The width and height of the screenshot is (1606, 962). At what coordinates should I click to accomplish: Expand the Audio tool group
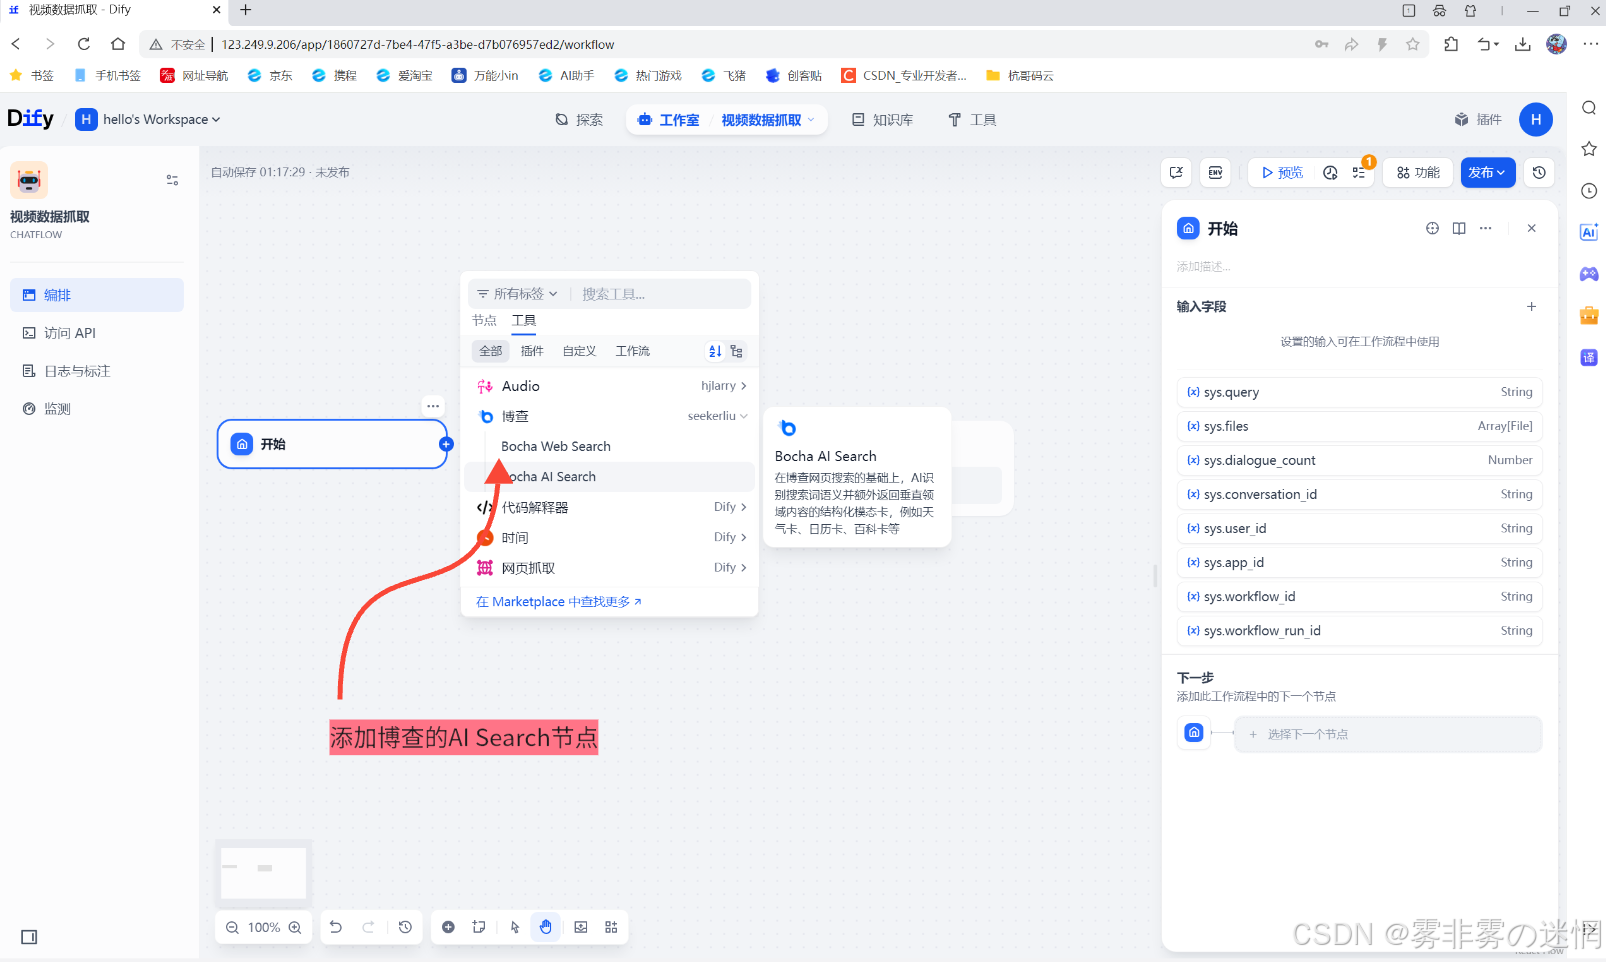(612, 386)
